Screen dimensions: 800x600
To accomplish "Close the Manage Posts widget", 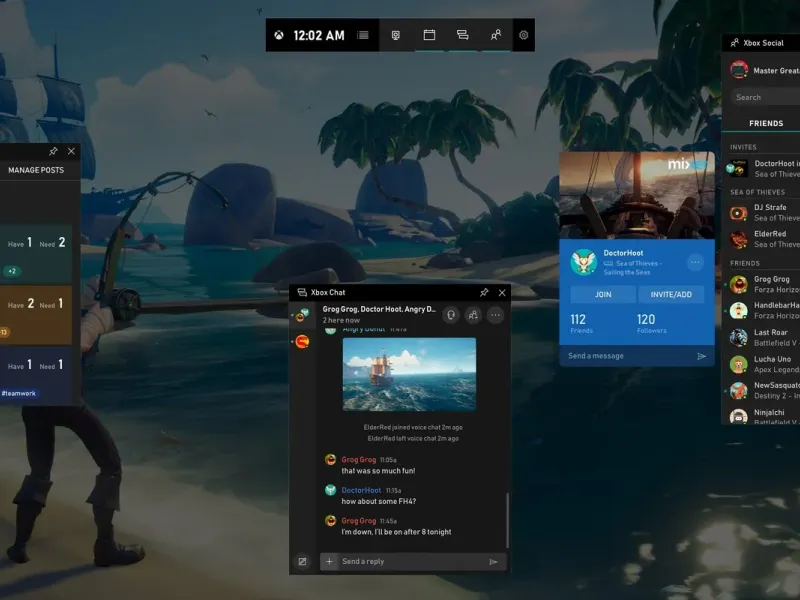I will tap(71, 151).
